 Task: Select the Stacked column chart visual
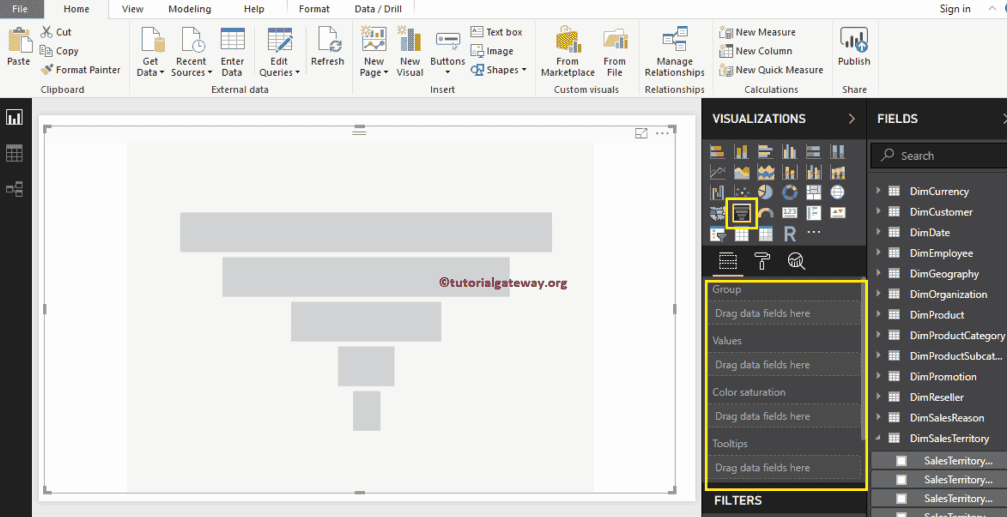pyautogui.click(x=742, y=152)
